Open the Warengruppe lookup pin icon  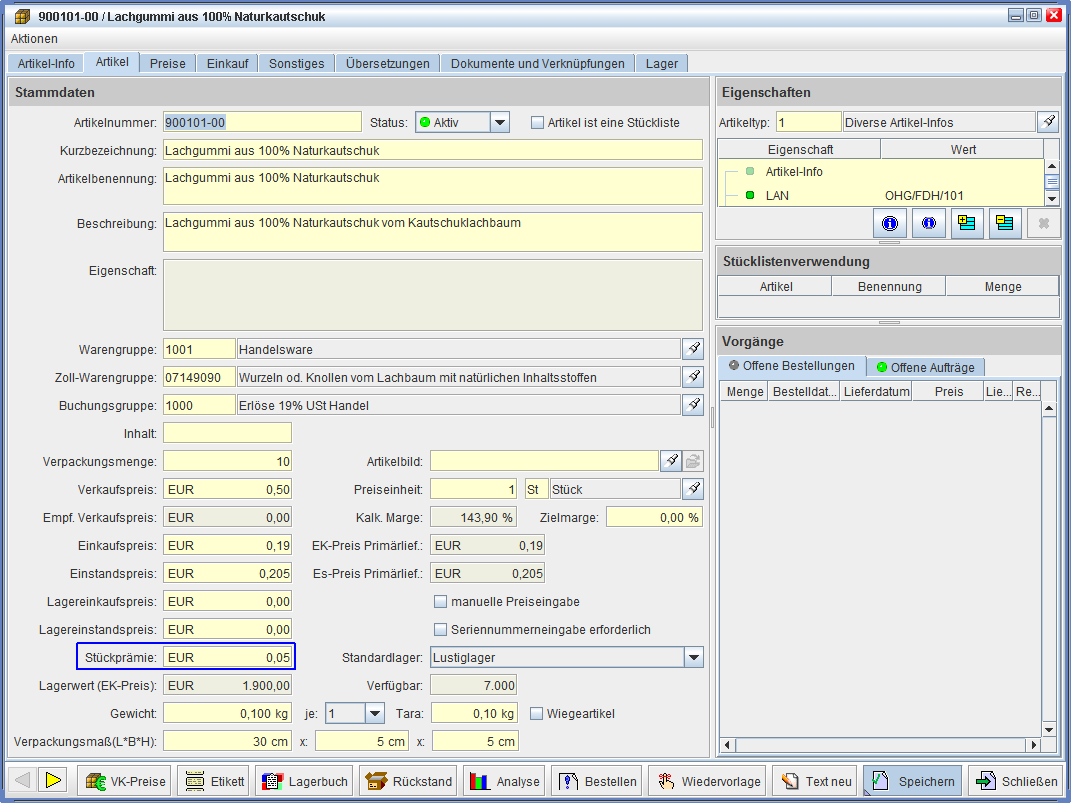click(x=692, y=349)
